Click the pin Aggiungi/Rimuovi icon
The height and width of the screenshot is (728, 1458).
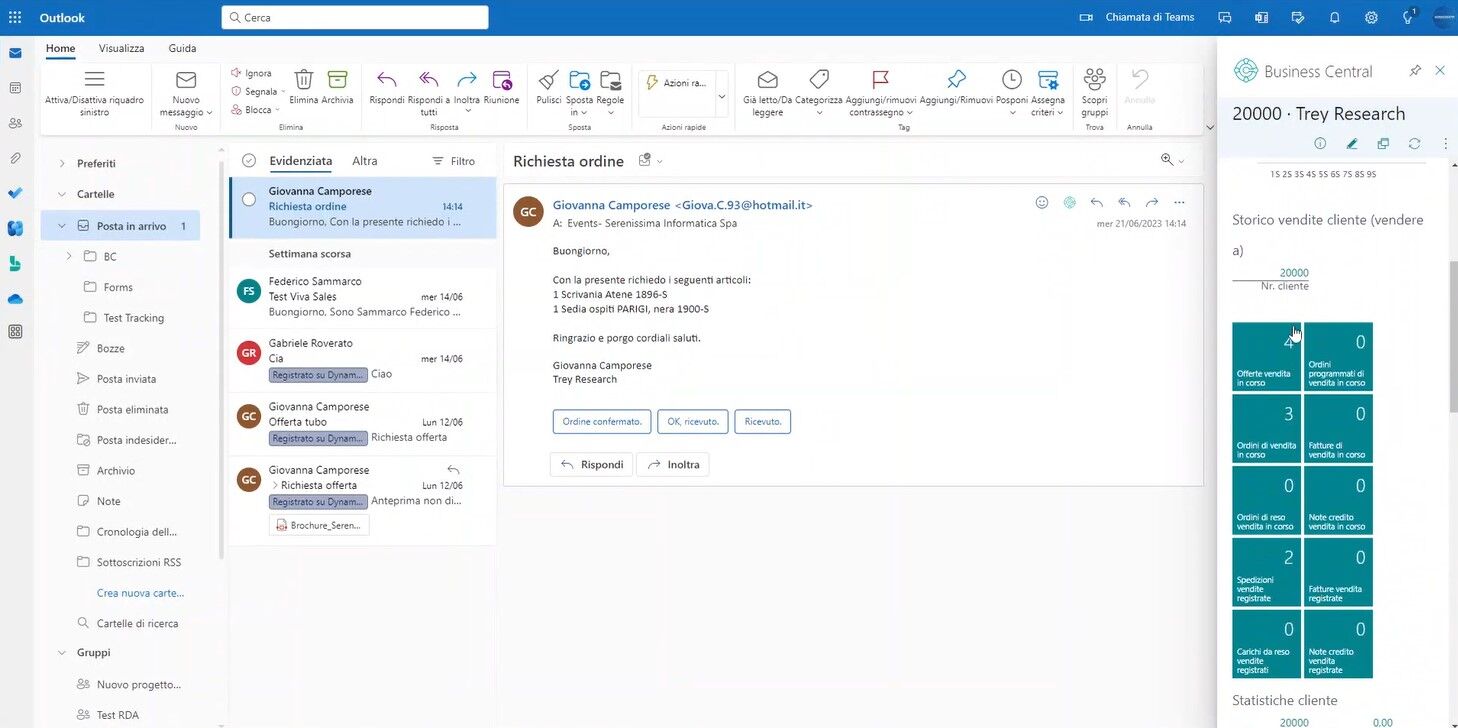coord(957,79)
